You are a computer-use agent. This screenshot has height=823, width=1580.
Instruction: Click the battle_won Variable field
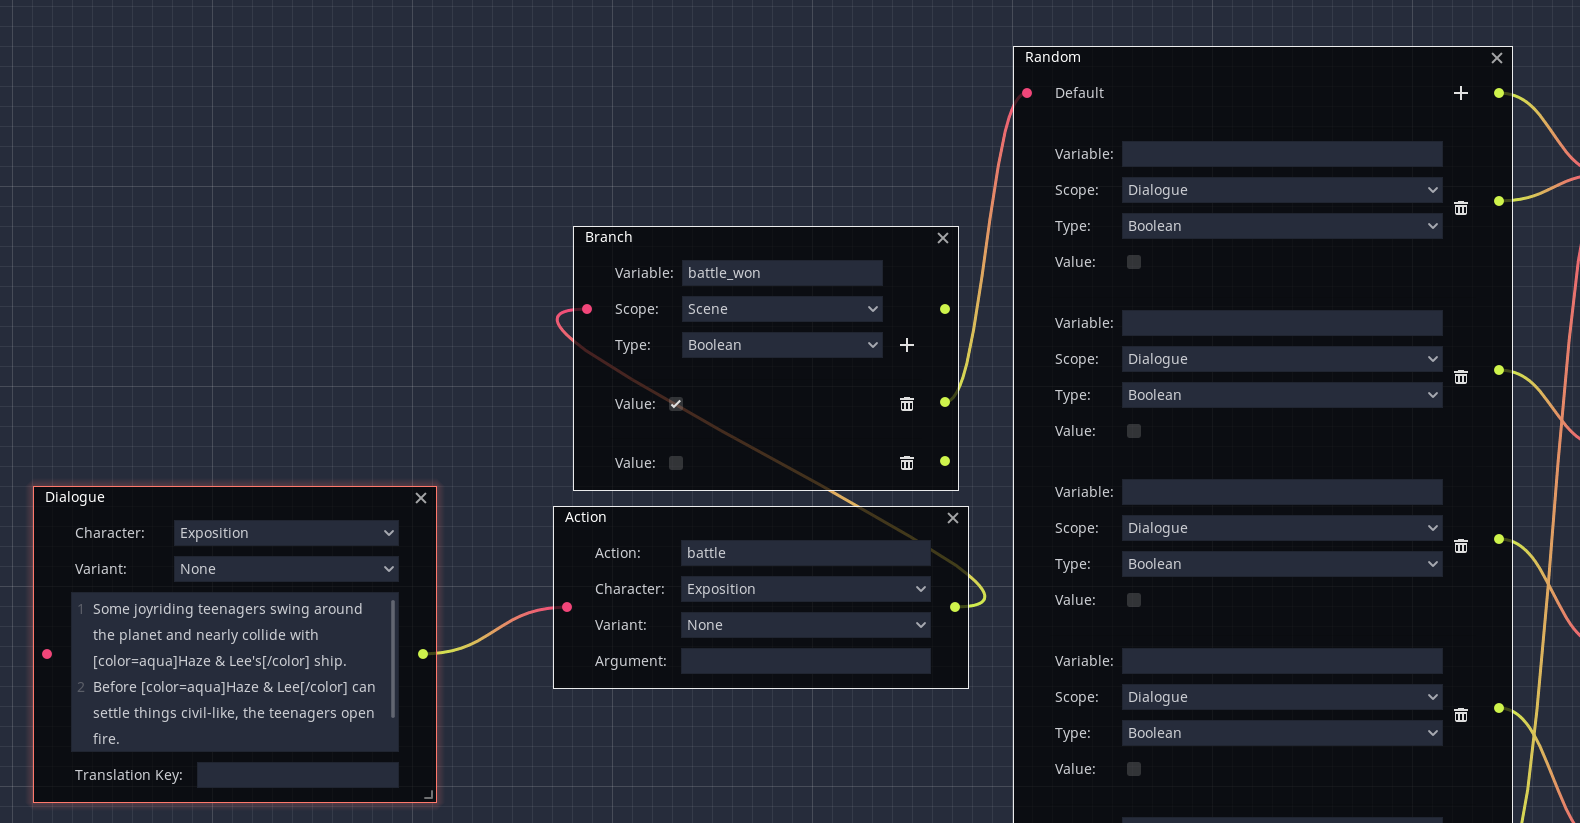pos(782,273)
